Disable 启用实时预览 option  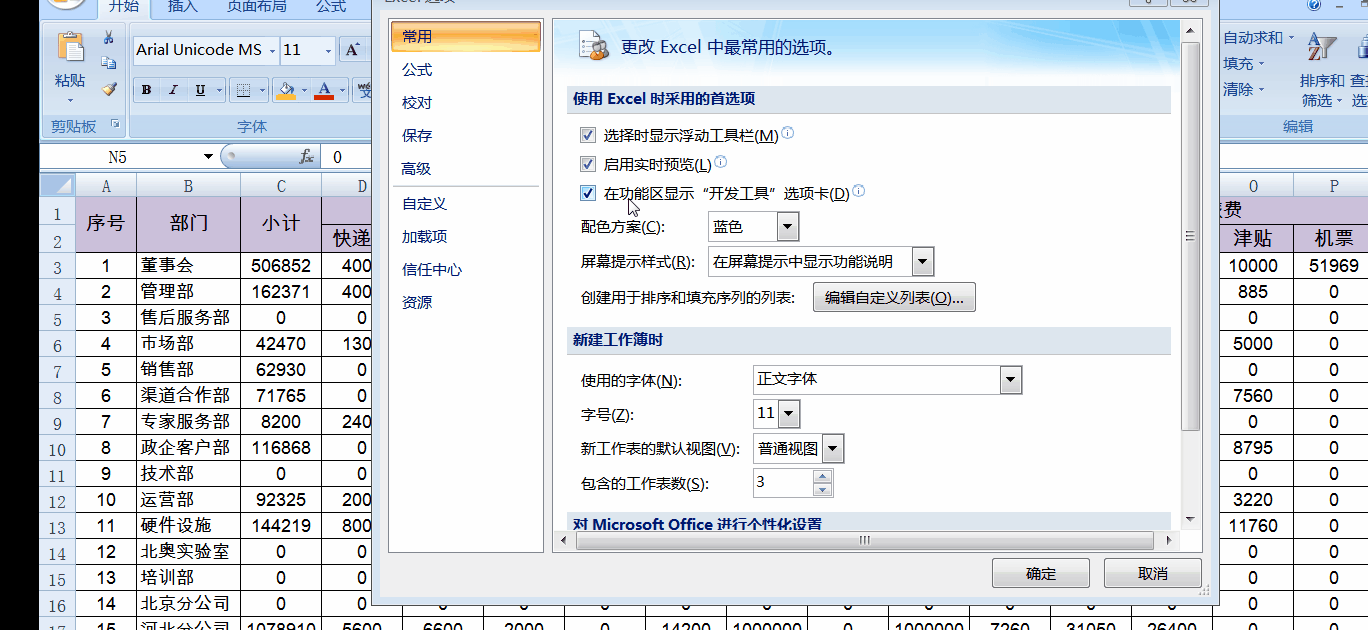click(x=587, y=164)
